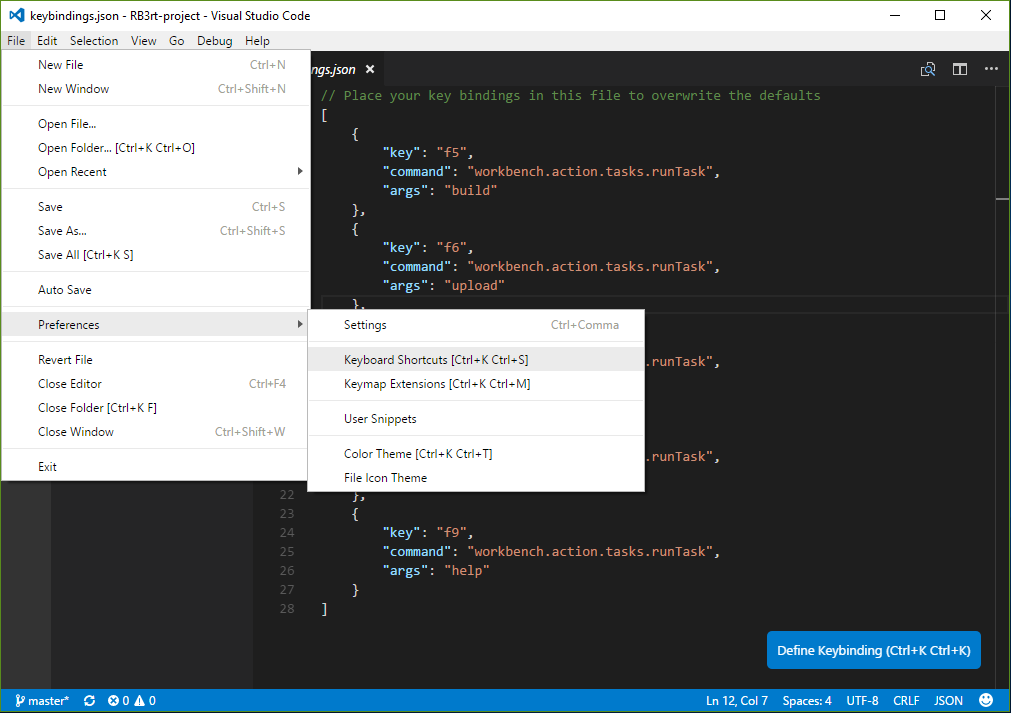Click the split editor icon
Image resolution: width=1011 pixels, height=713 pixels.
[960, 69]
